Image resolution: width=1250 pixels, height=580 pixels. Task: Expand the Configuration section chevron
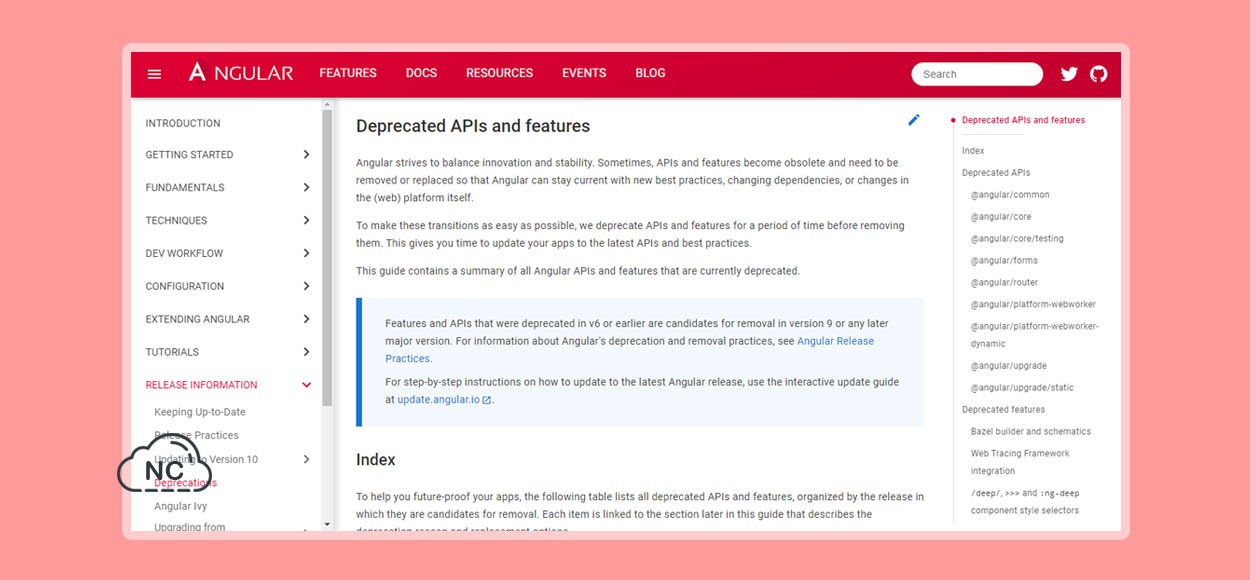306,287
